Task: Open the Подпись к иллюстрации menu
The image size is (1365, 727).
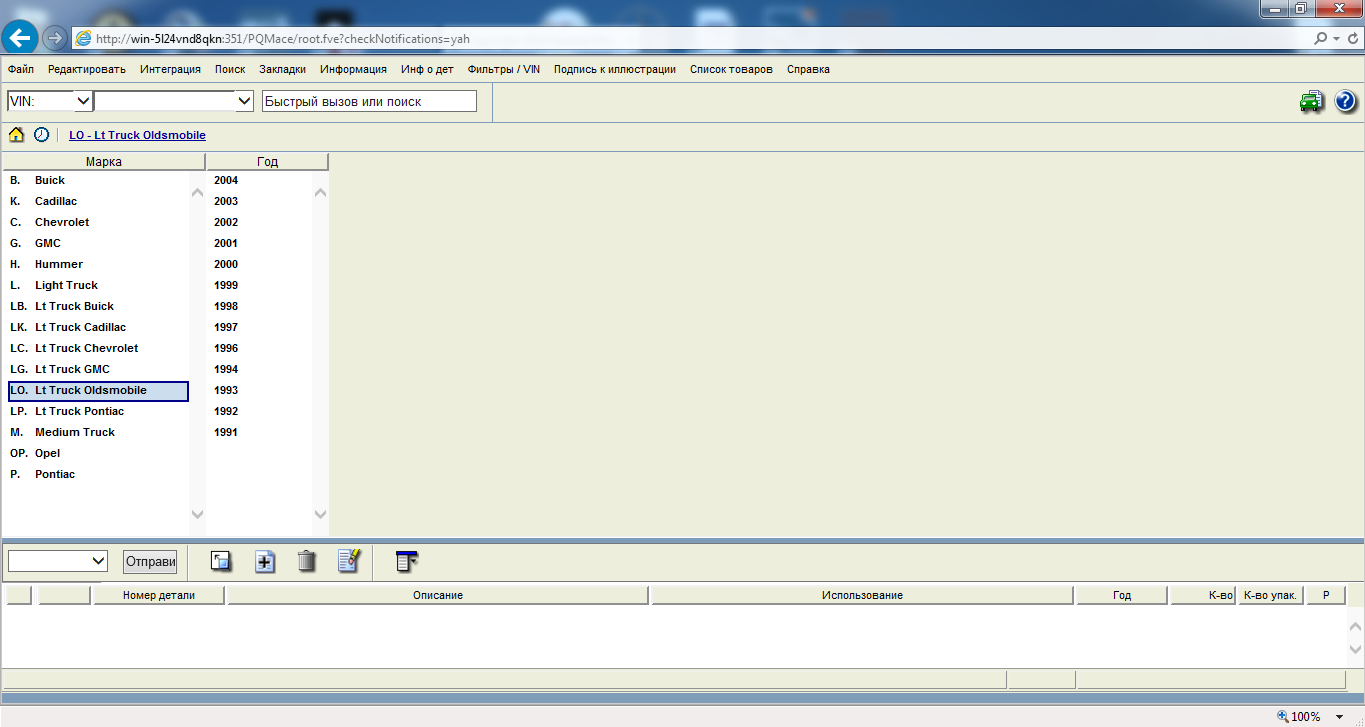Action: pyautogui.click(x=615, y=70)
